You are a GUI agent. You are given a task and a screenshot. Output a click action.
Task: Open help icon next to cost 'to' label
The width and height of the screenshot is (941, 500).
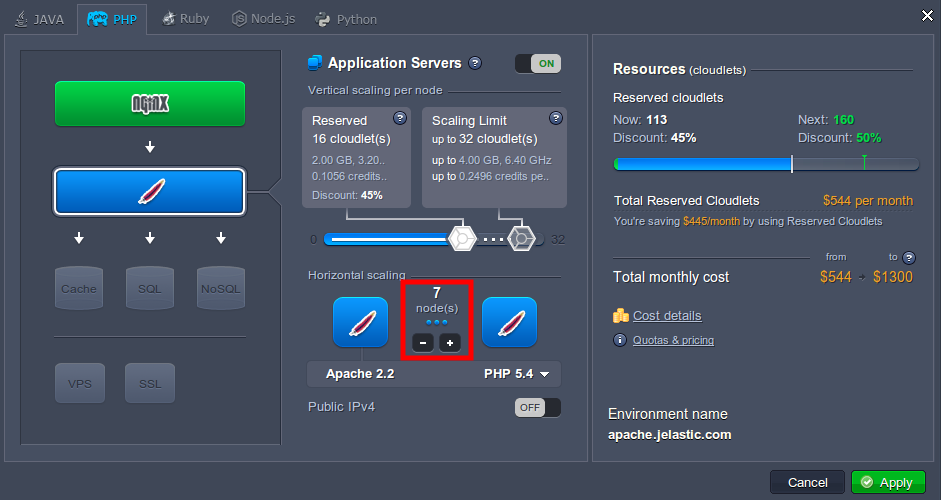[909, 258]
